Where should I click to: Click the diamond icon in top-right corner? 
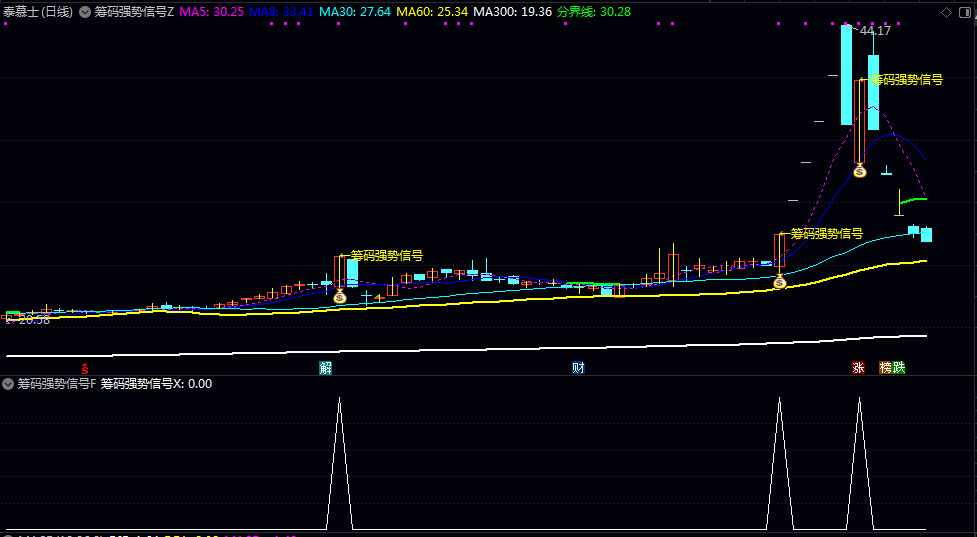pos(948,11)
